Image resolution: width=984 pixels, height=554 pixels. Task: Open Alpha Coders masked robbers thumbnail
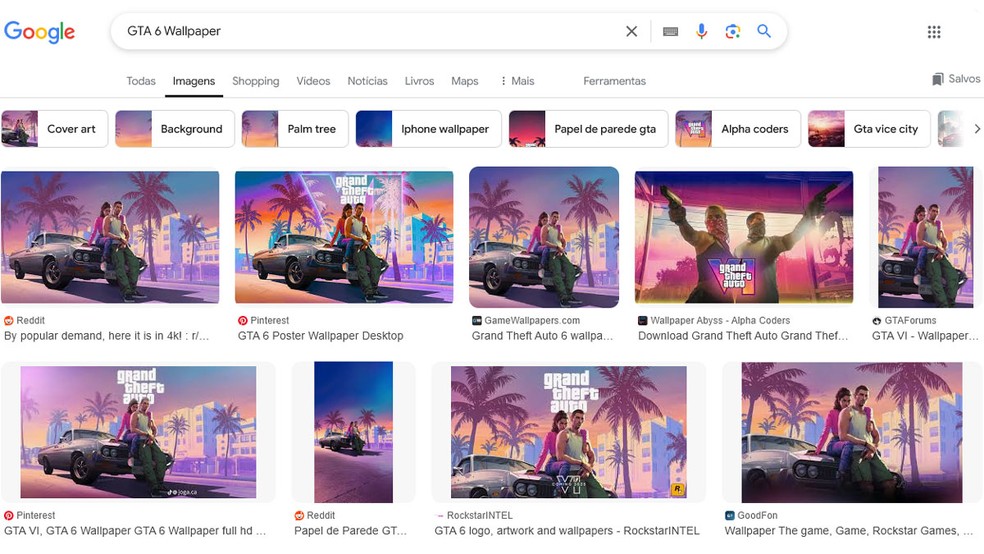click(x=744, y=237)
